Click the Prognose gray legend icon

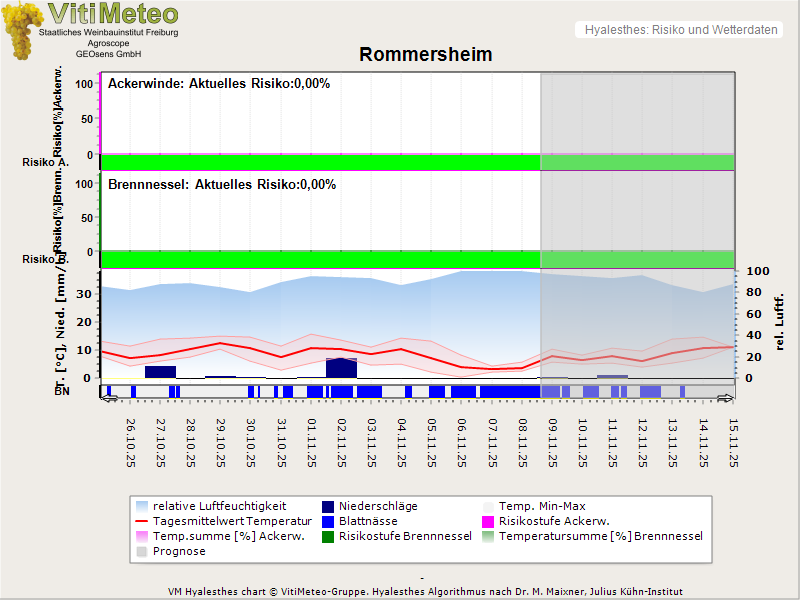[142, 551]
